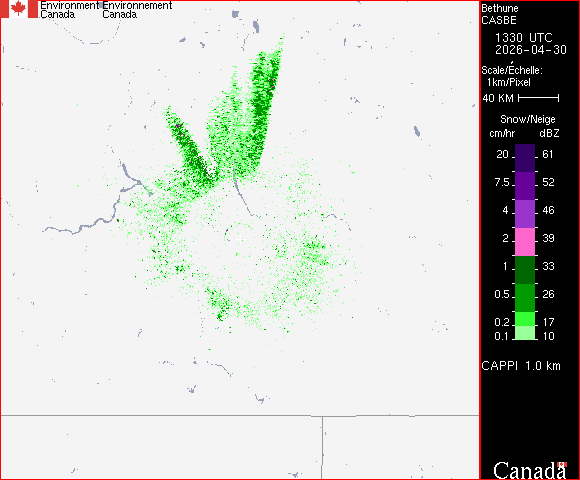Click the Environnement Canada French text
Viewport: 580px width, 480px height.
137,10
